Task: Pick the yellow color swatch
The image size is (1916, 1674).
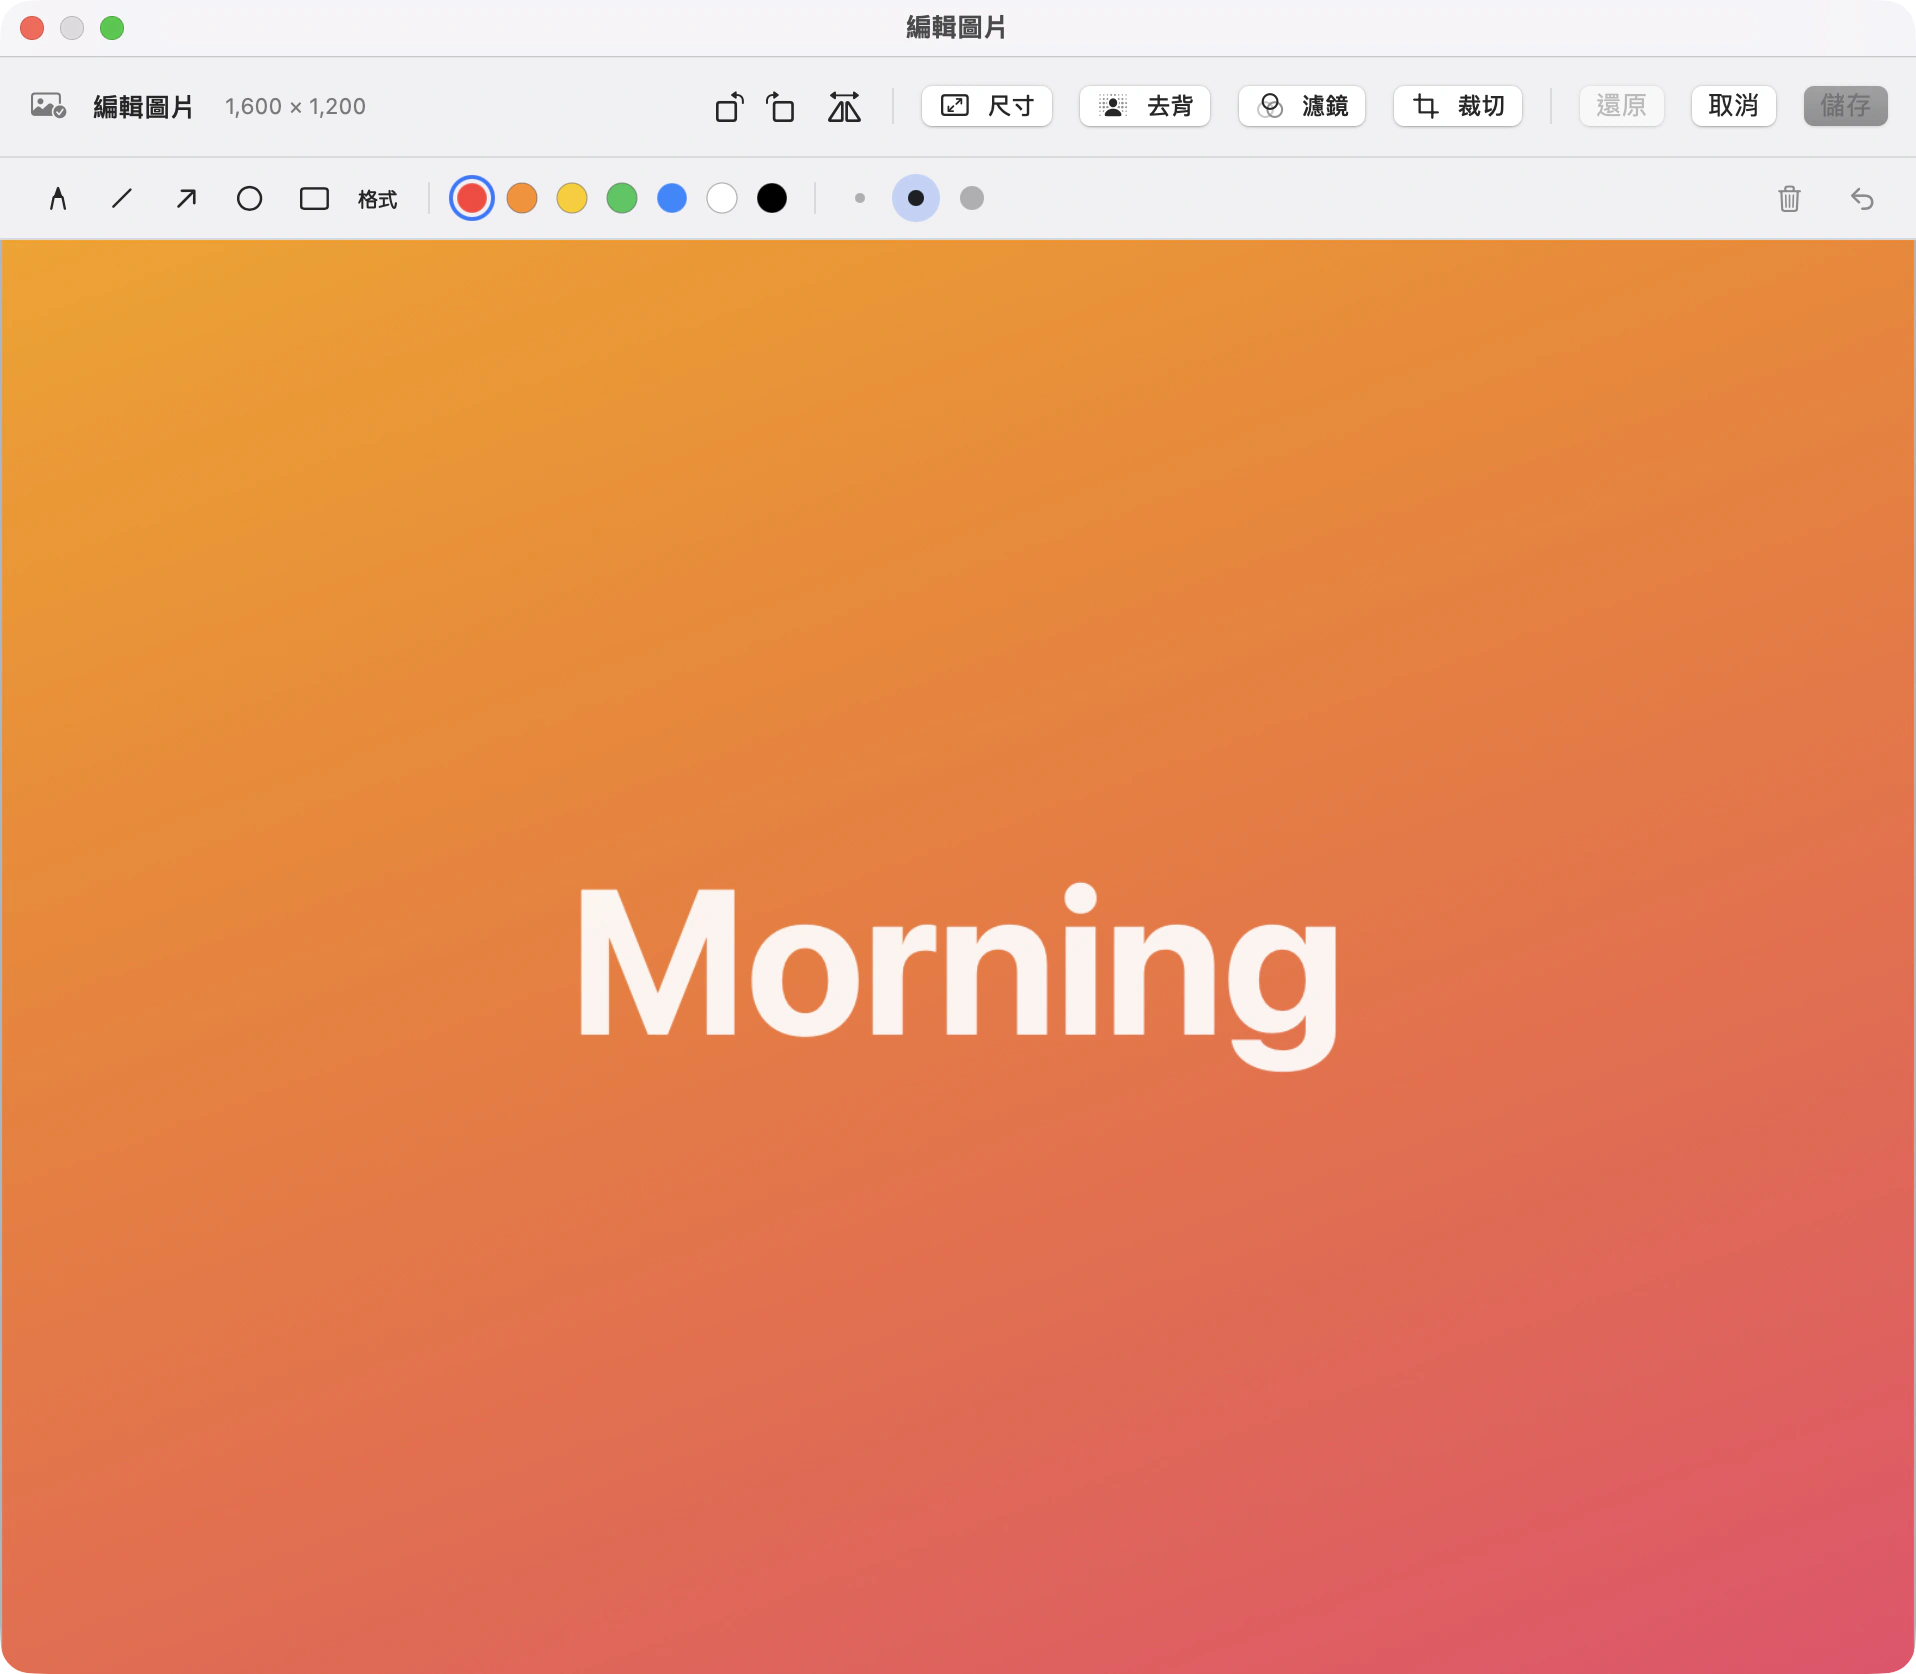Action: tap(572, 198)
